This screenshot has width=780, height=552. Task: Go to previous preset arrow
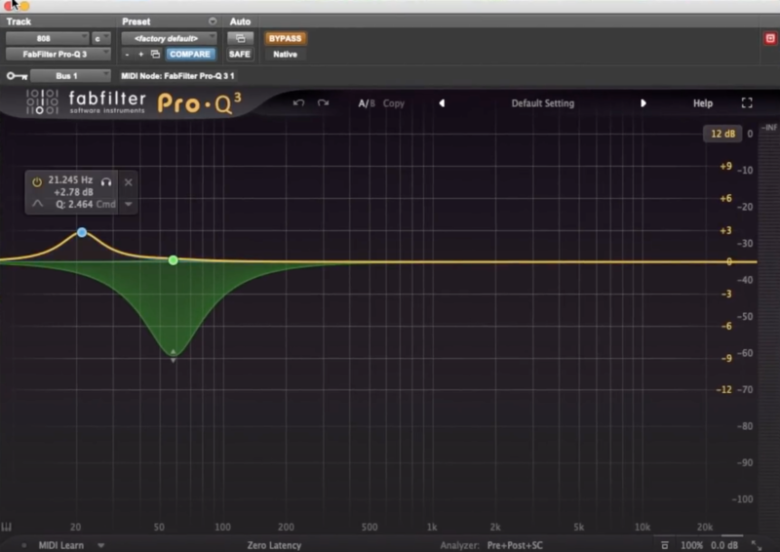point(442,103)
